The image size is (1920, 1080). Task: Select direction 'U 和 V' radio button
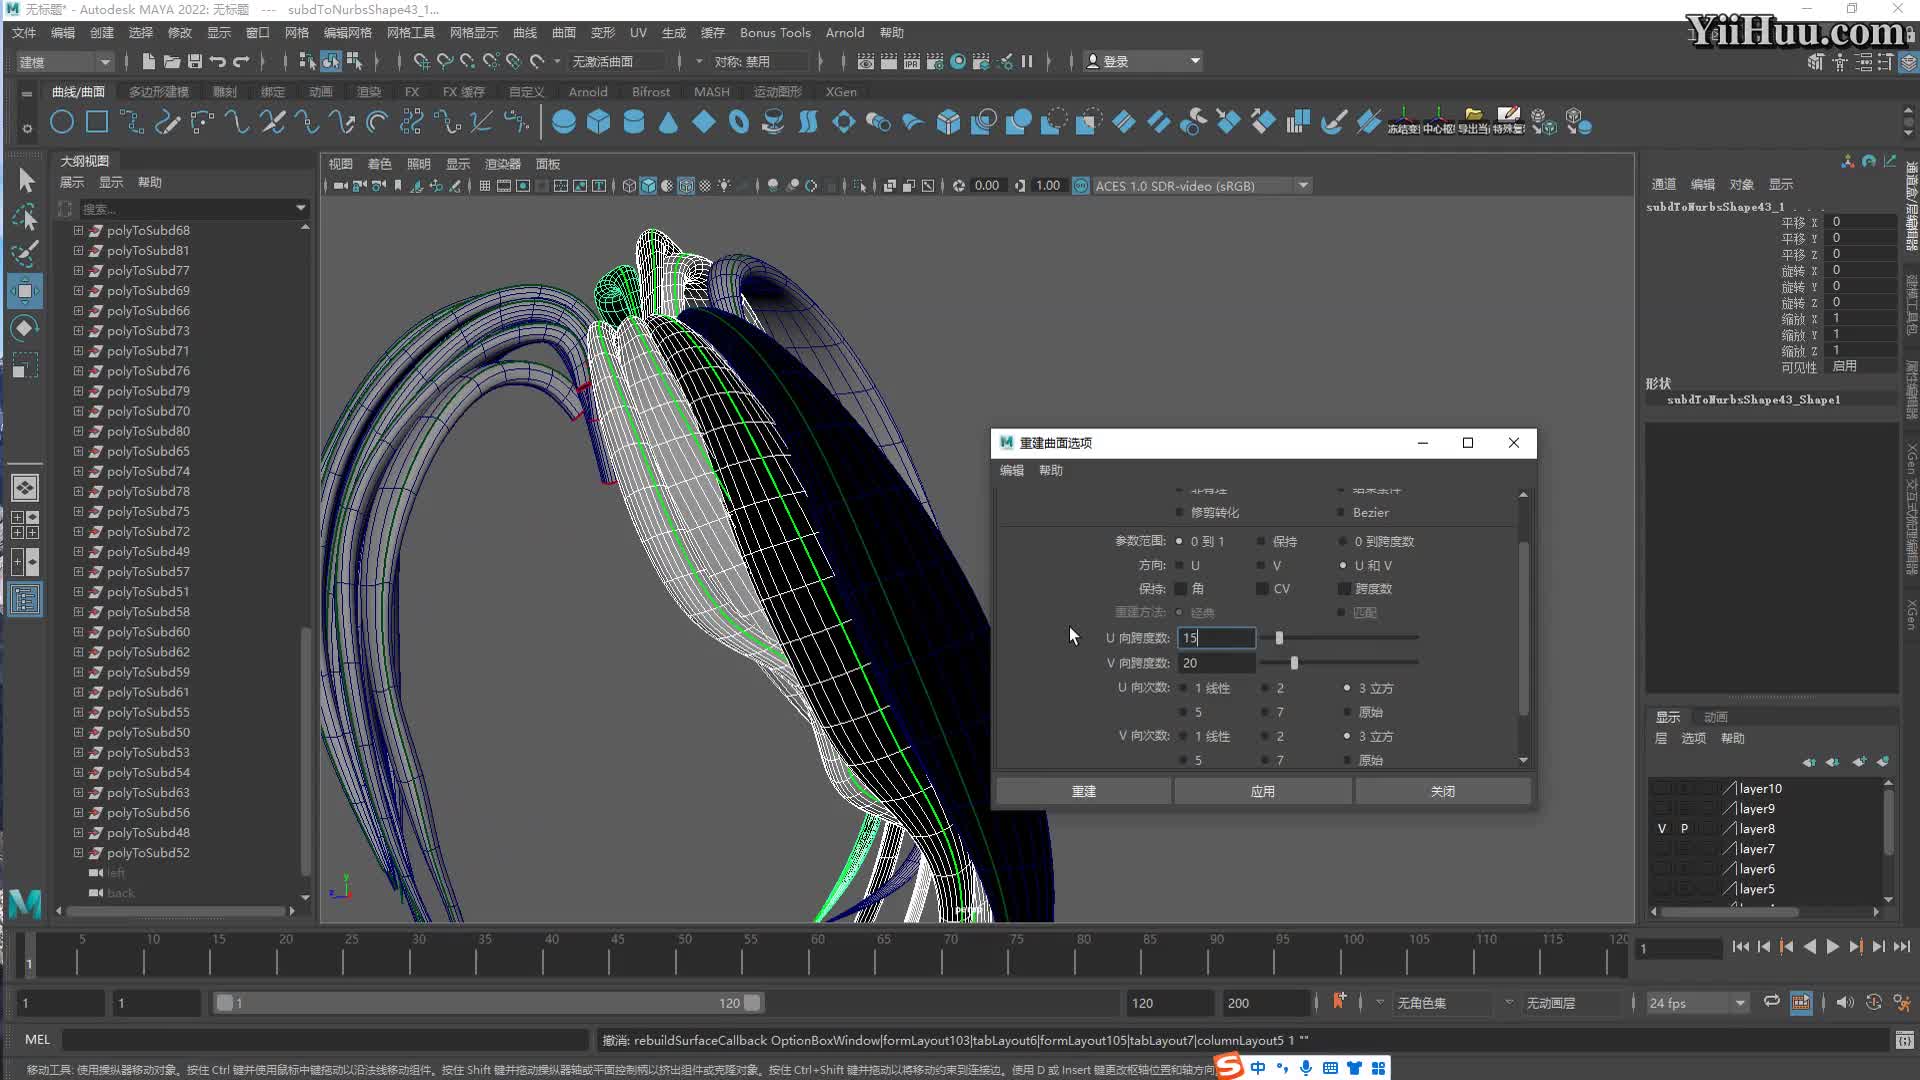[x=1344, y=565]
